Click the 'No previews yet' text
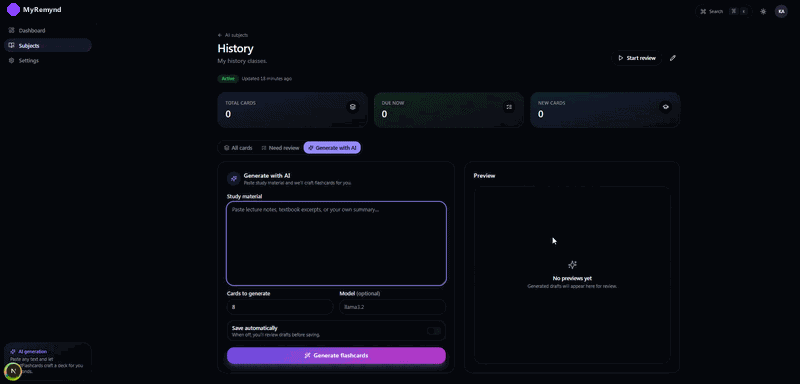The width and height of the screenshot is (800, 384). coord(572,278)
